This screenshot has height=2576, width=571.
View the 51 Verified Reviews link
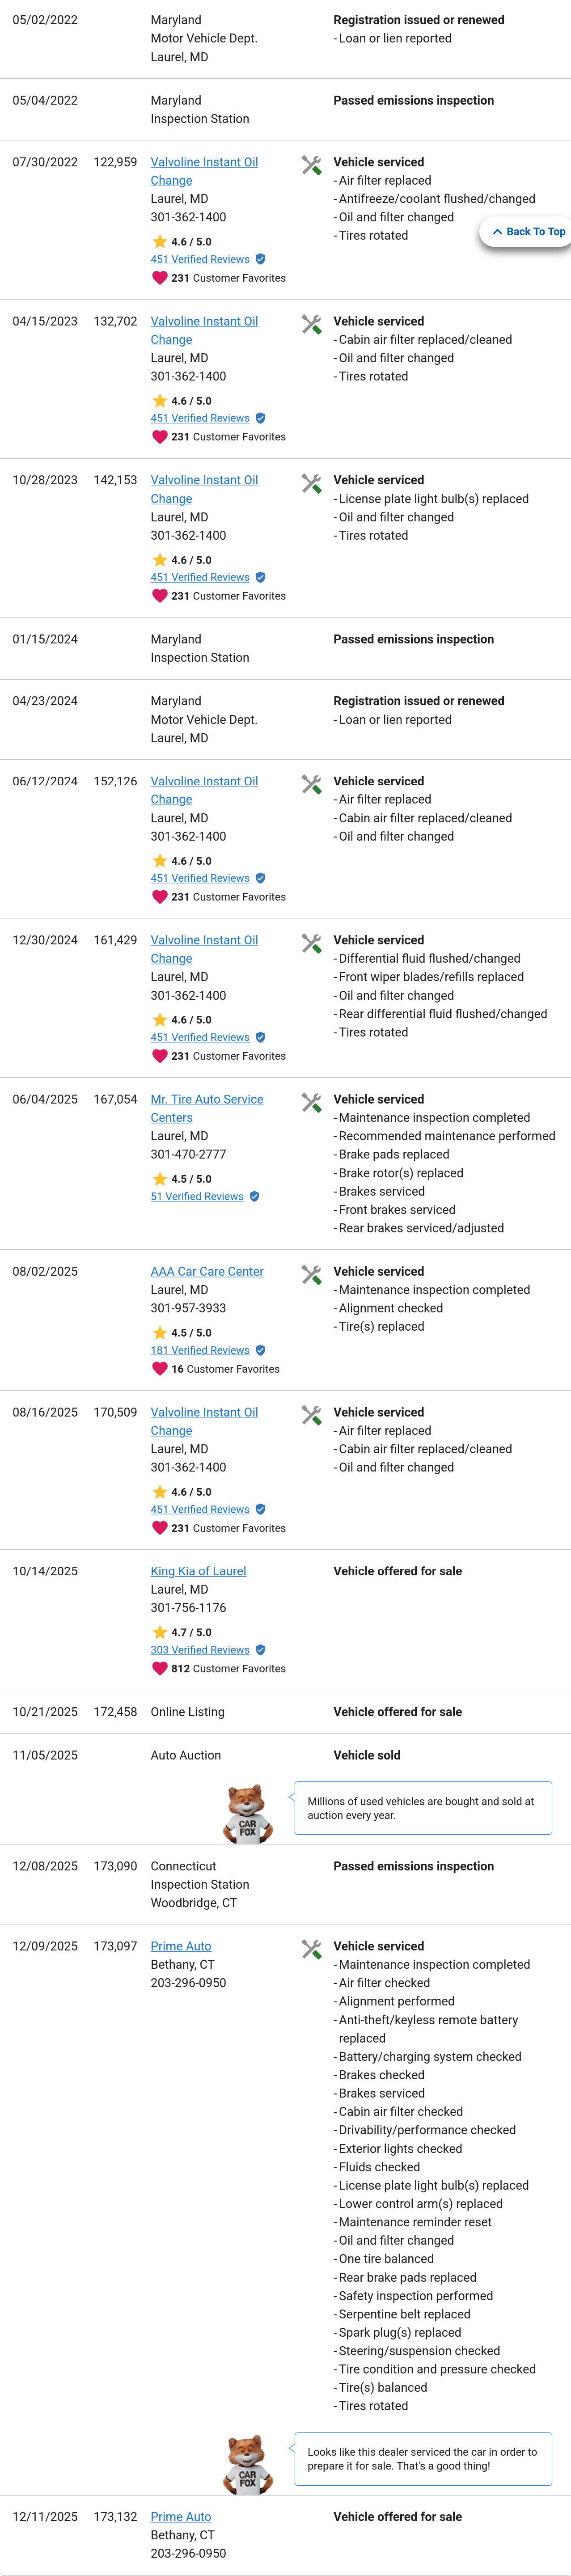coord(197,1196)
